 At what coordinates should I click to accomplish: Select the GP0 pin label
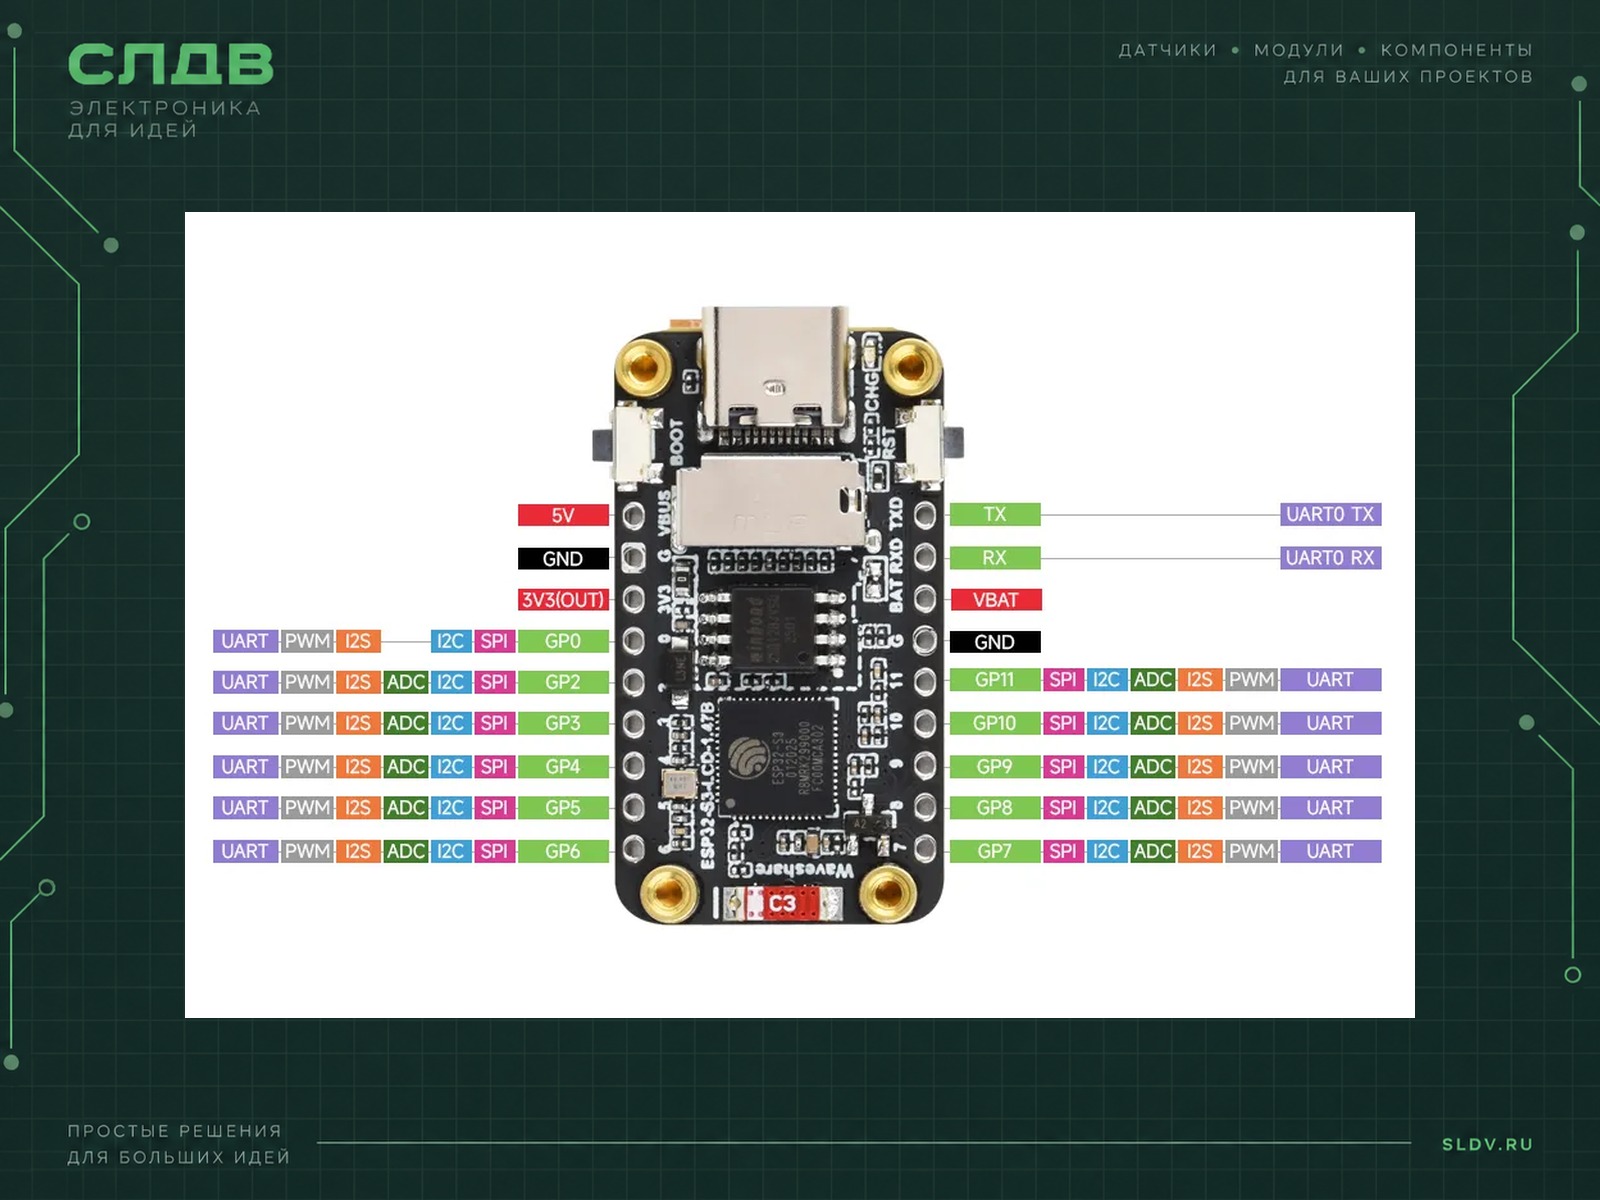[x=563, y=641]
